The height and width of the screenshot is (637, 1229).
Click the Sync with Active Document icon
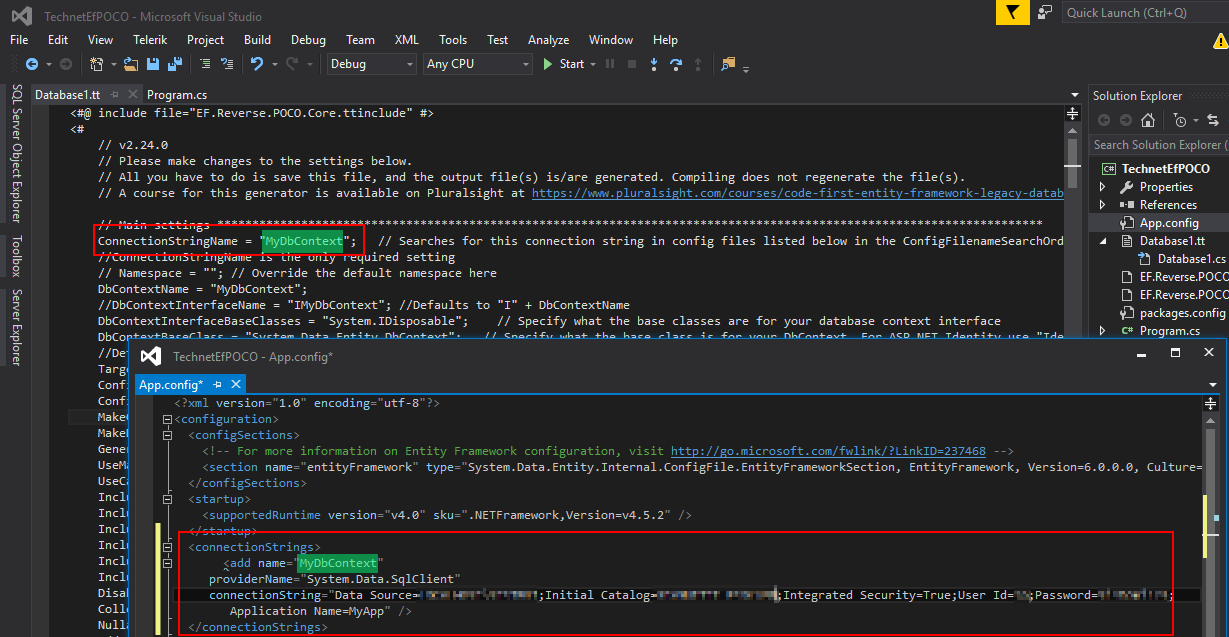1213,120
